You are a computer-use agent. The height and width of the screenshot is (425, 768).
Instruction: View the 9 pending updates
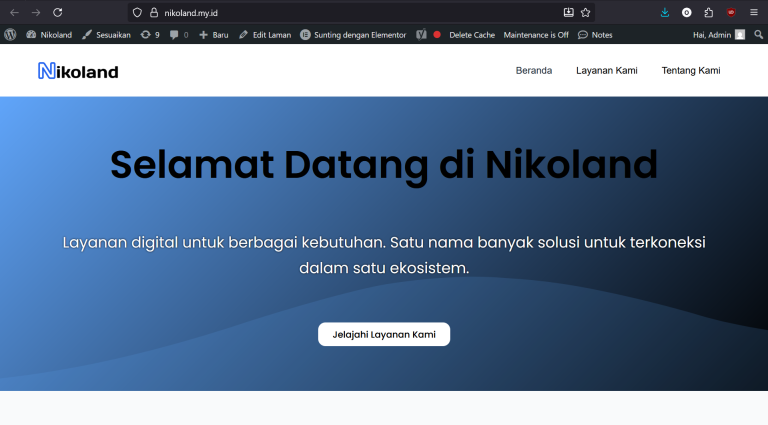click(150, 35)
